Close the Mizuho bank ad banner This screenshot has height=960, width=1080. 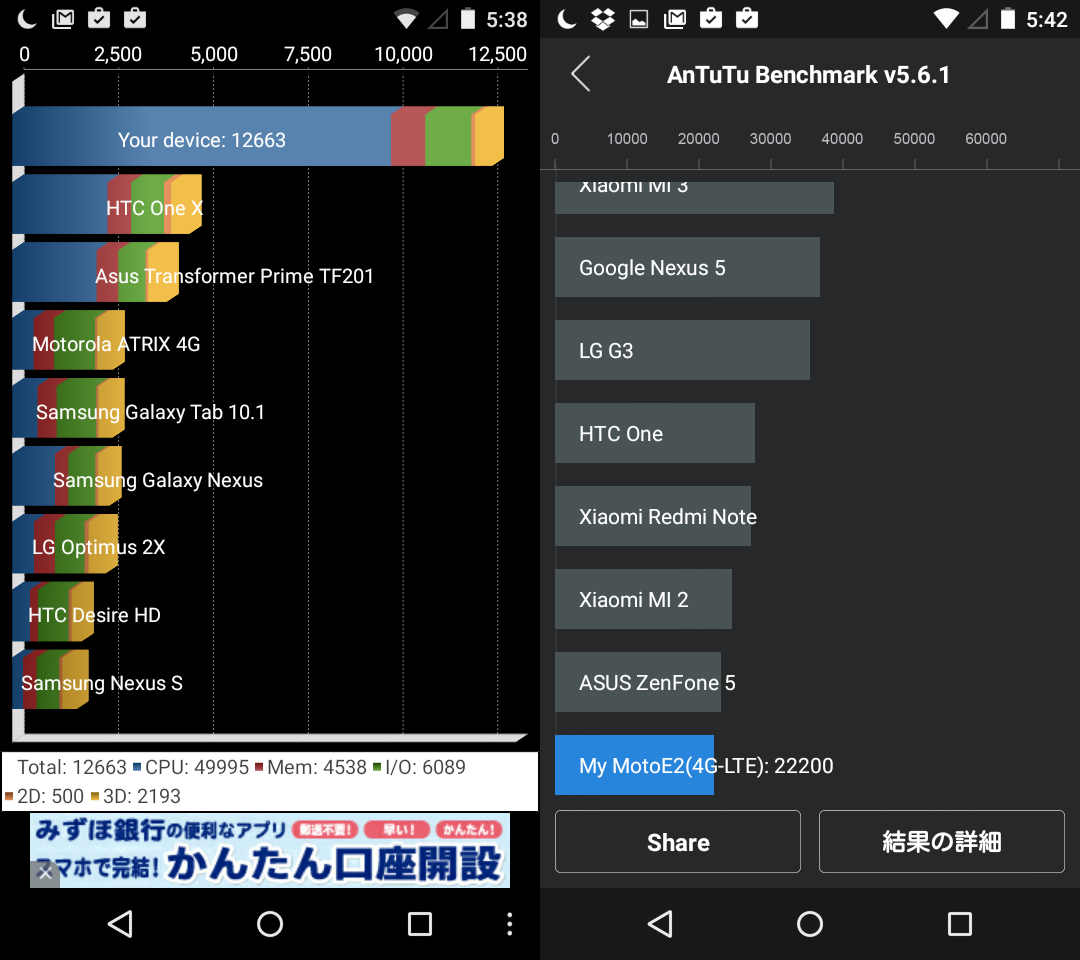(45, 873)
